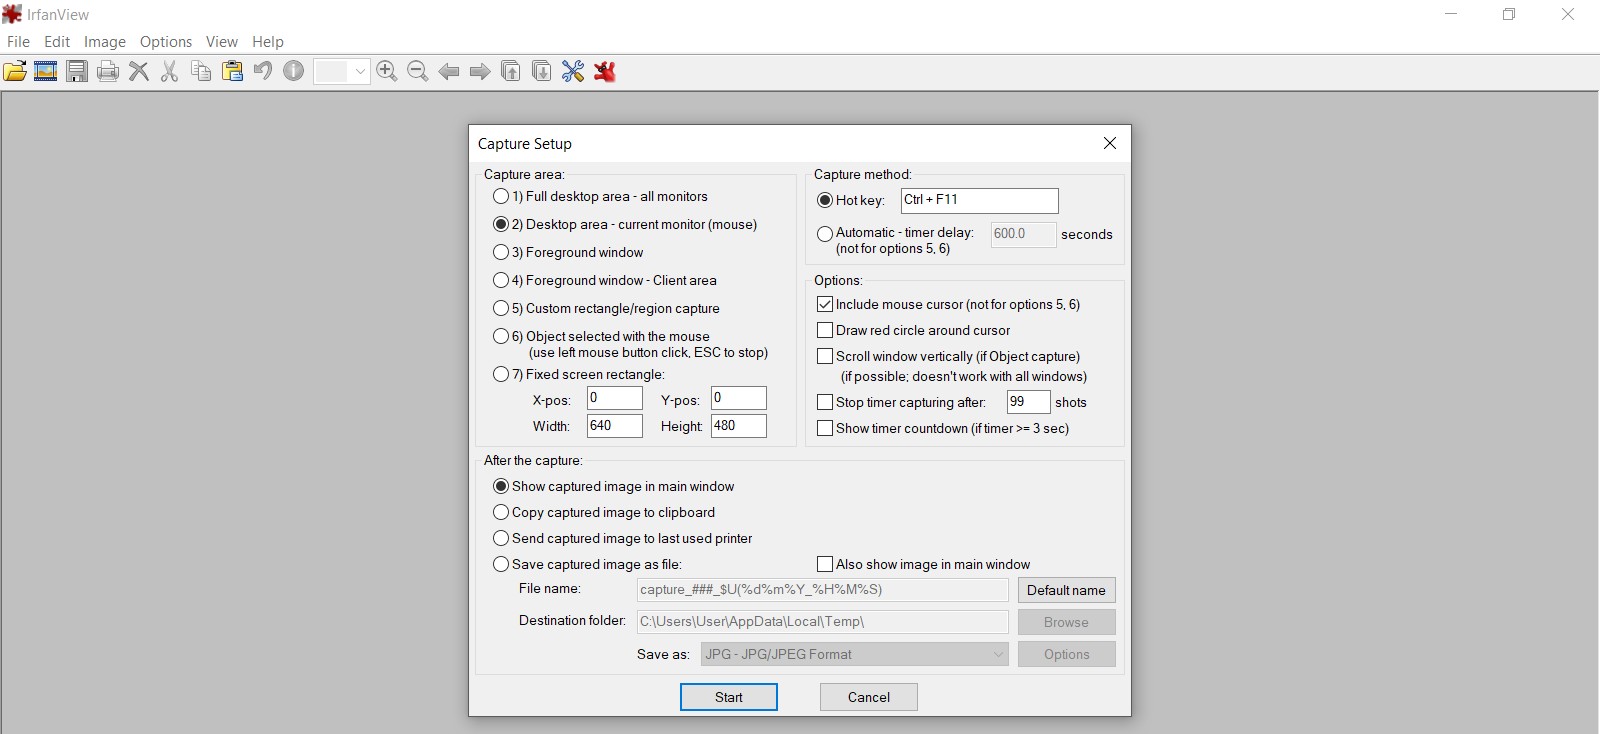Click the Open file folder icon
The width and height of the screenshot is (1600, 734).
[15, 71]
